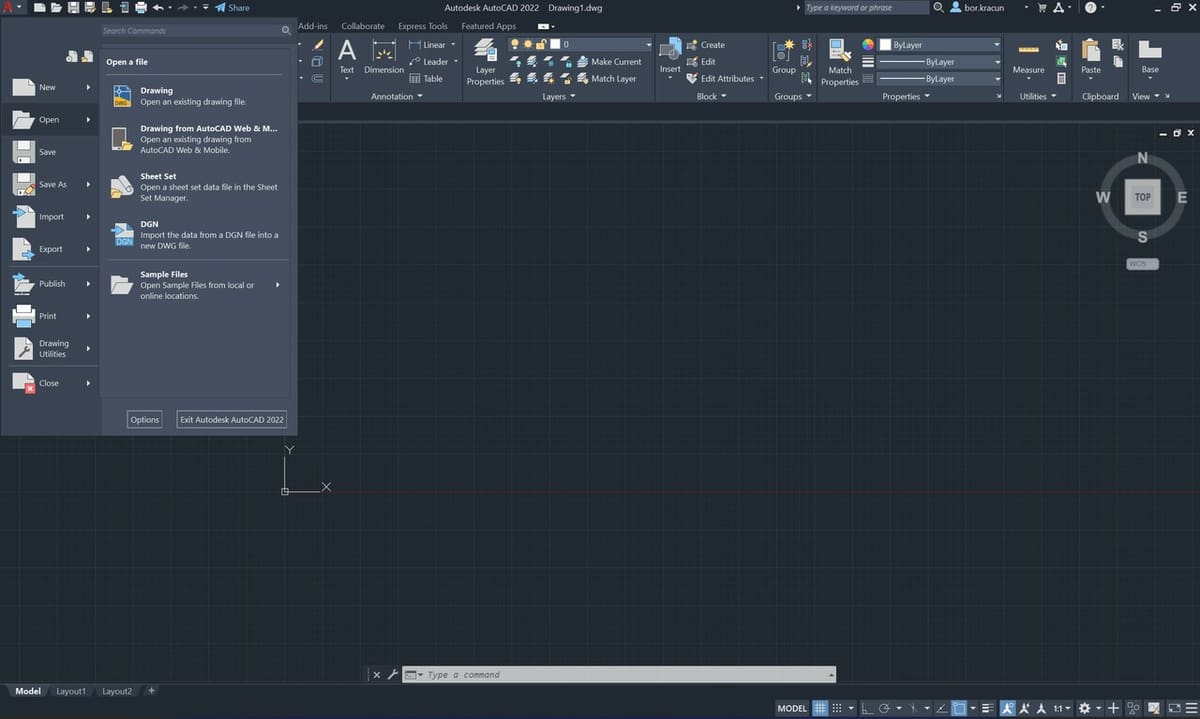Click the Search Commands field
Image resolution: width=1200 pixels, height=719 pixels.
190,31
